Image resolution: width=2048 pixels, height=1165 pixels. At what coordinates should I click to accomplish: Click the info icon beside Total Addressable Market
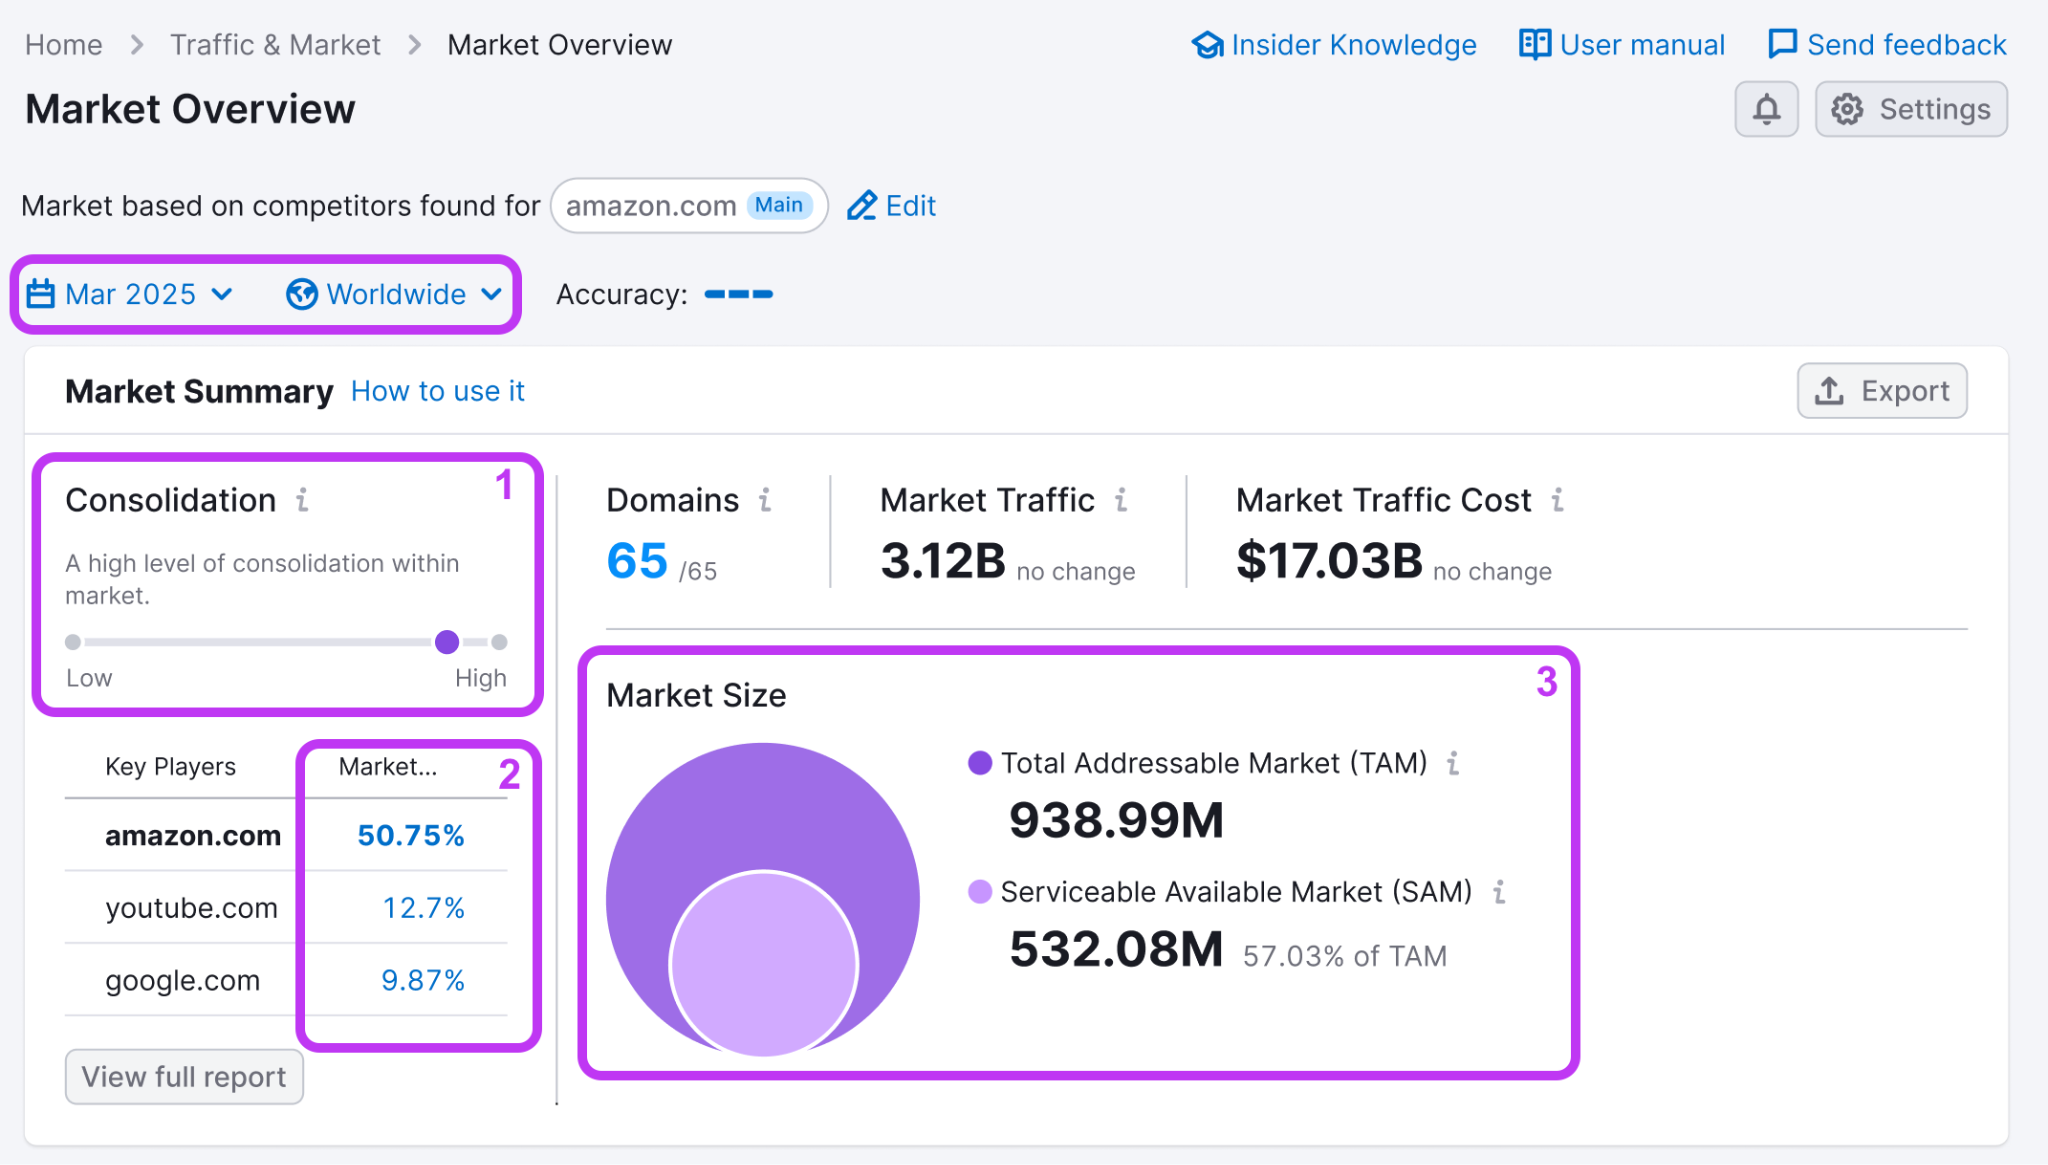1455,763
